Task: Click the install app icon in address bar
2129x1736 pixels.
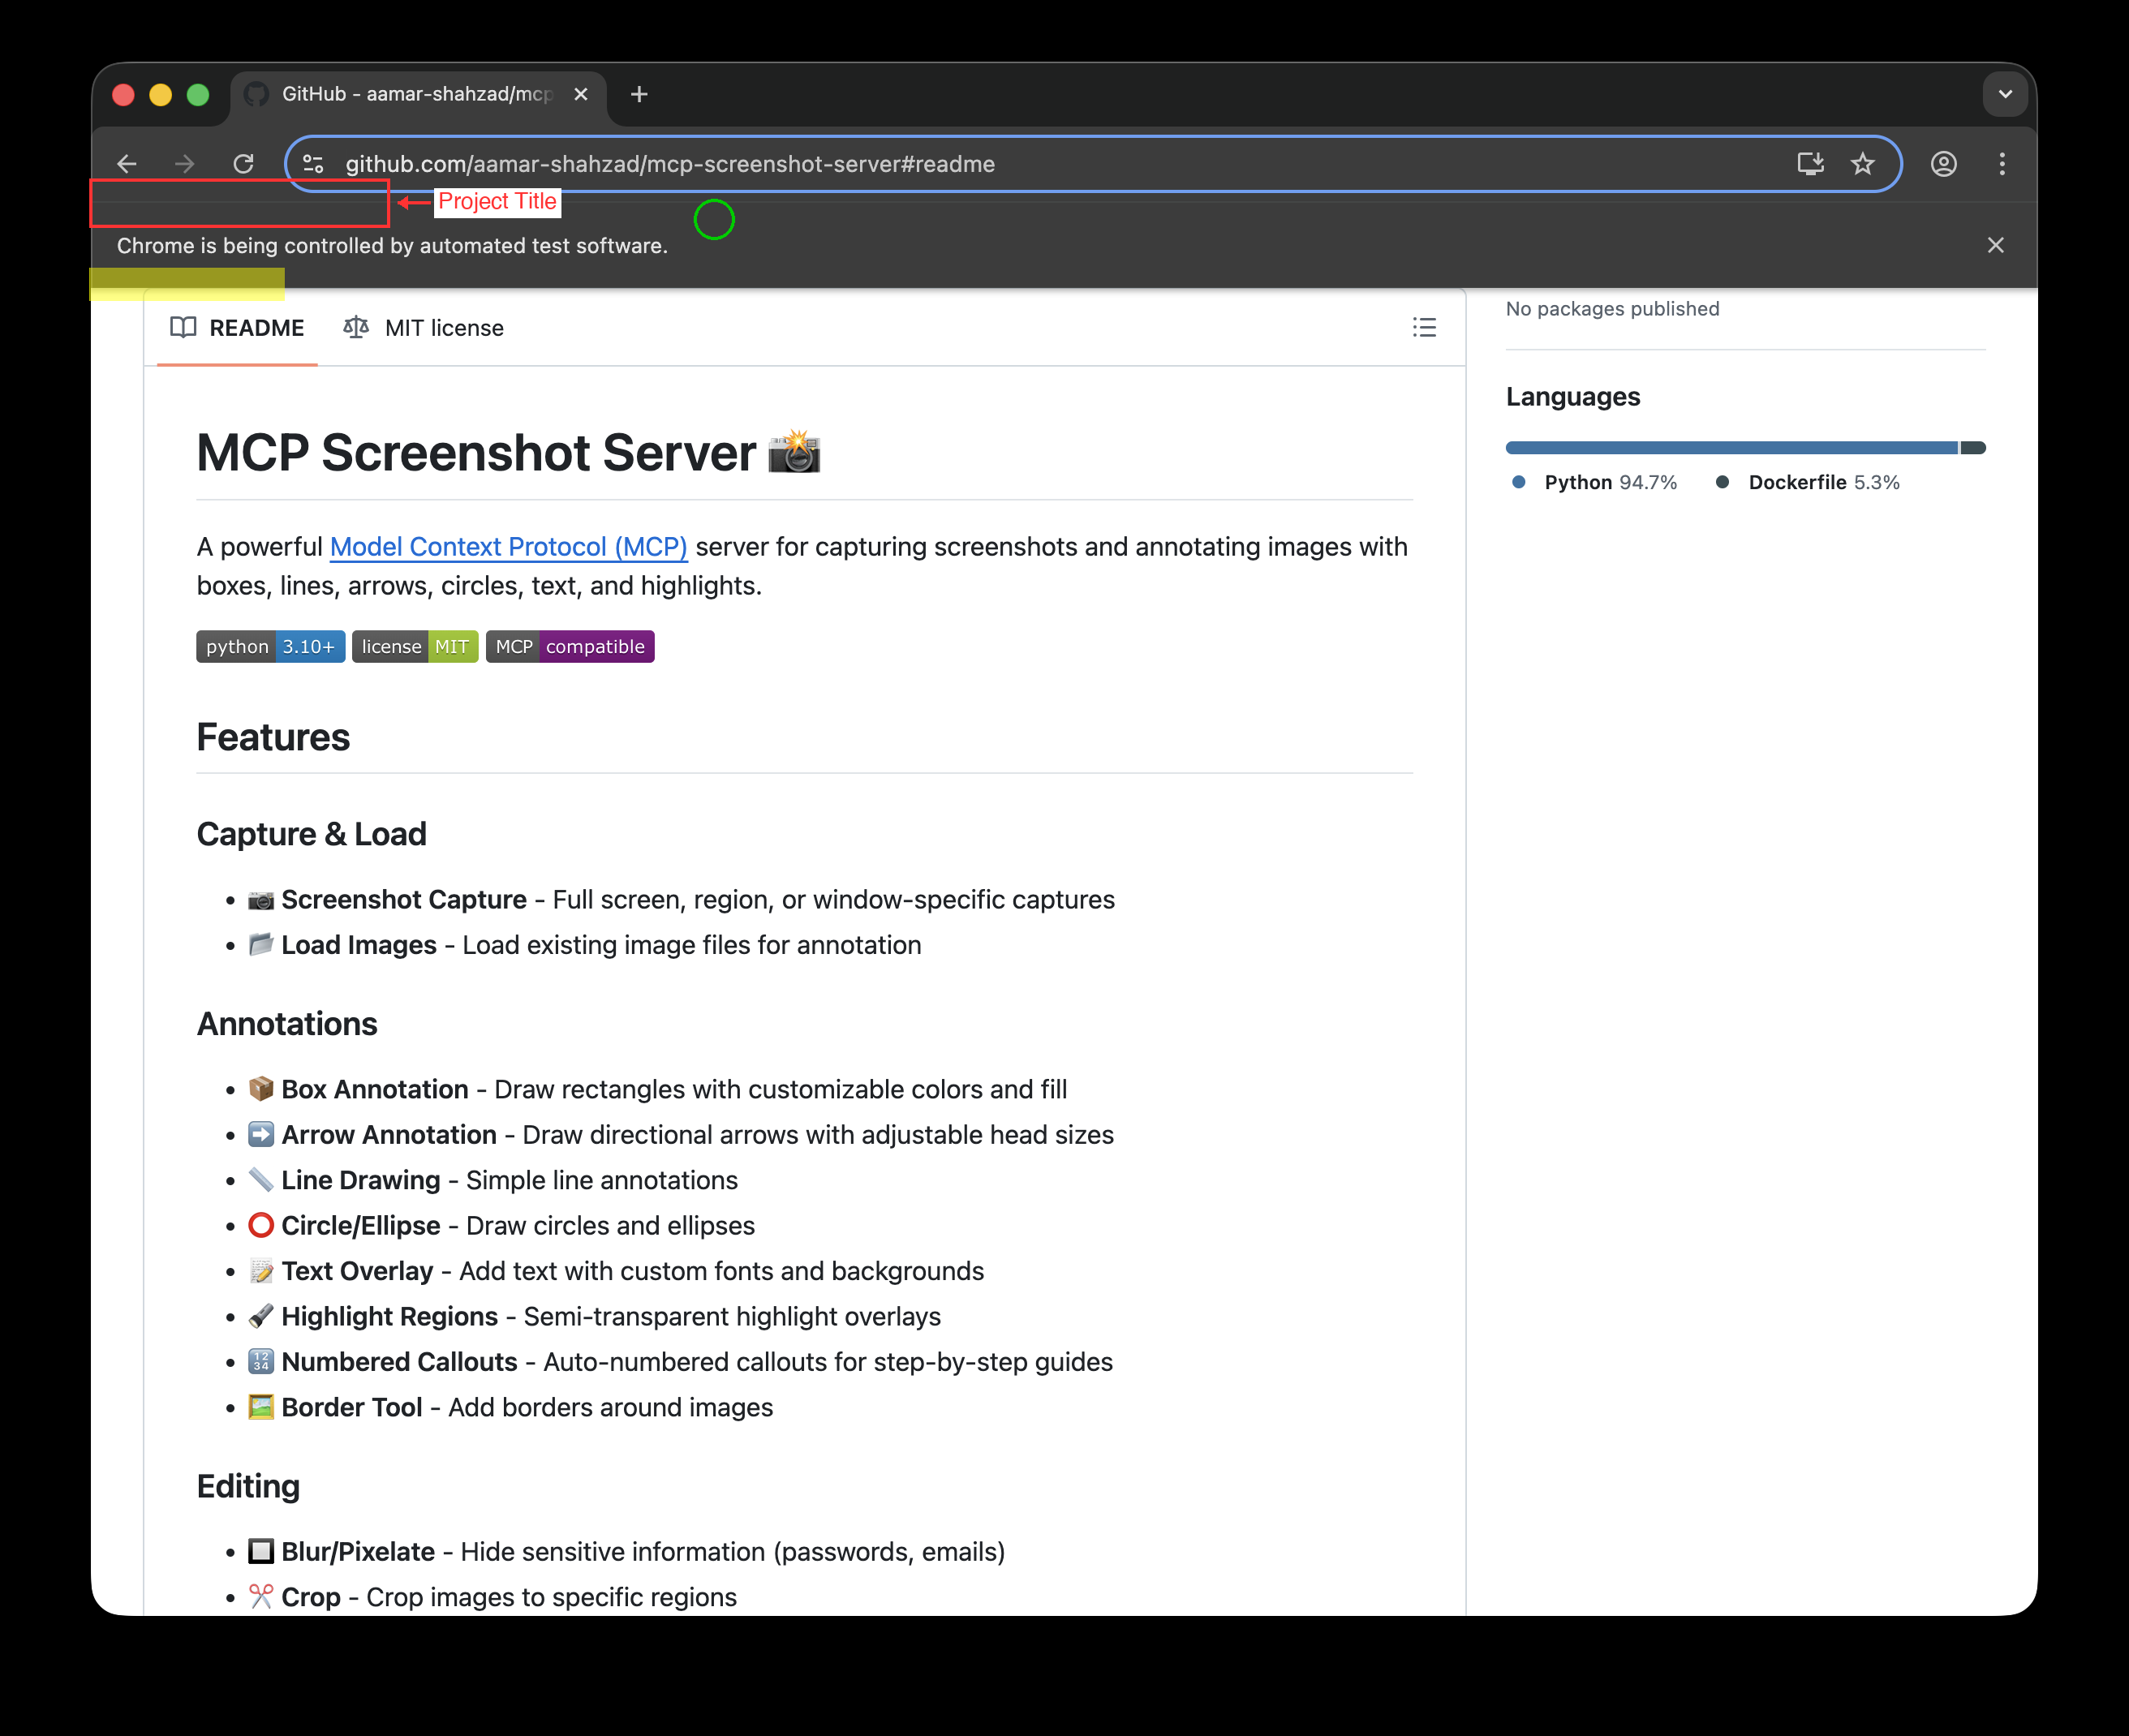Action: [x=1810, y=164]
